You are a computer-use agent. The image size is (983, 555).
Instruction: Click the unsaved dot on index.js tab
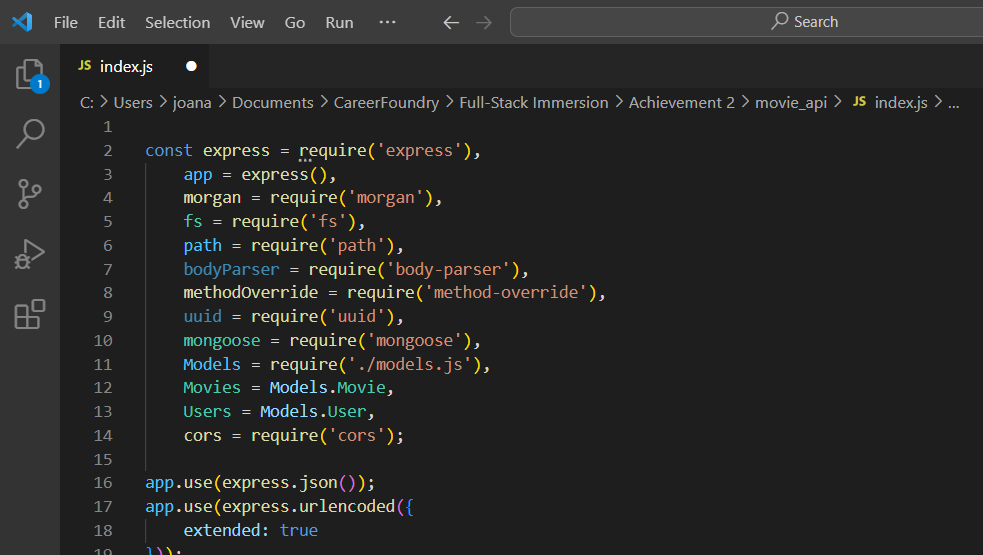pyautogui.click(x=191, y=66)
